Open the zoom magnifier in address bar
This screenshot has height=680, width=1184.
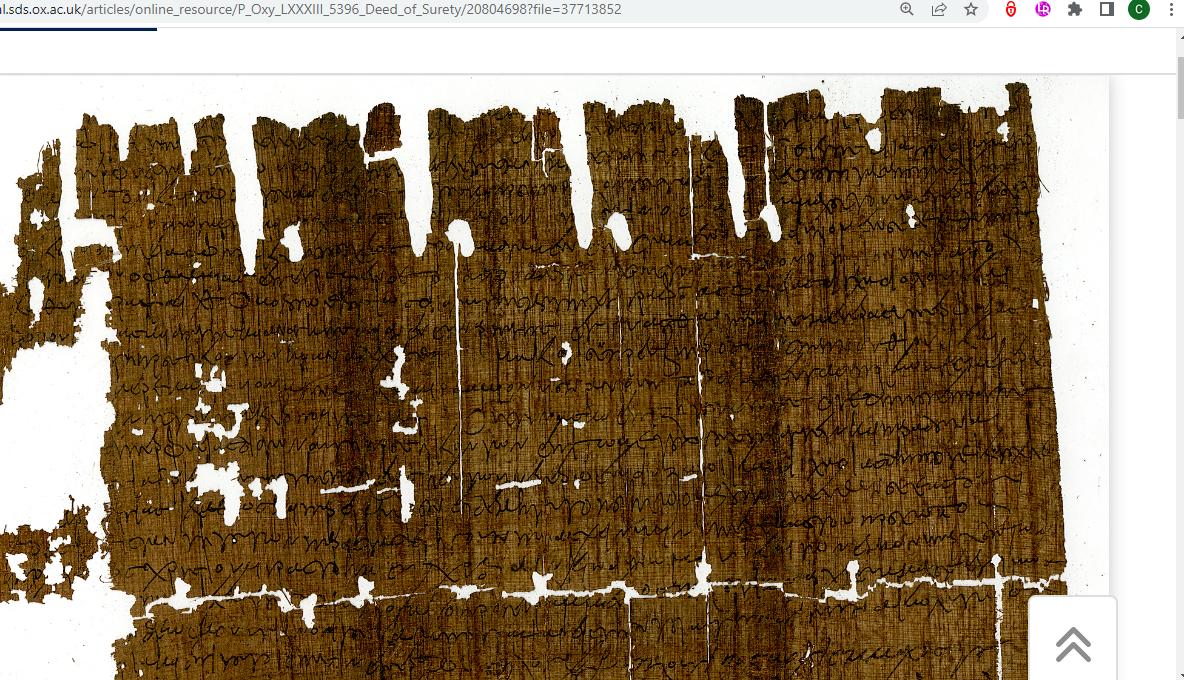pyautogui.click(x=907, y=9)
